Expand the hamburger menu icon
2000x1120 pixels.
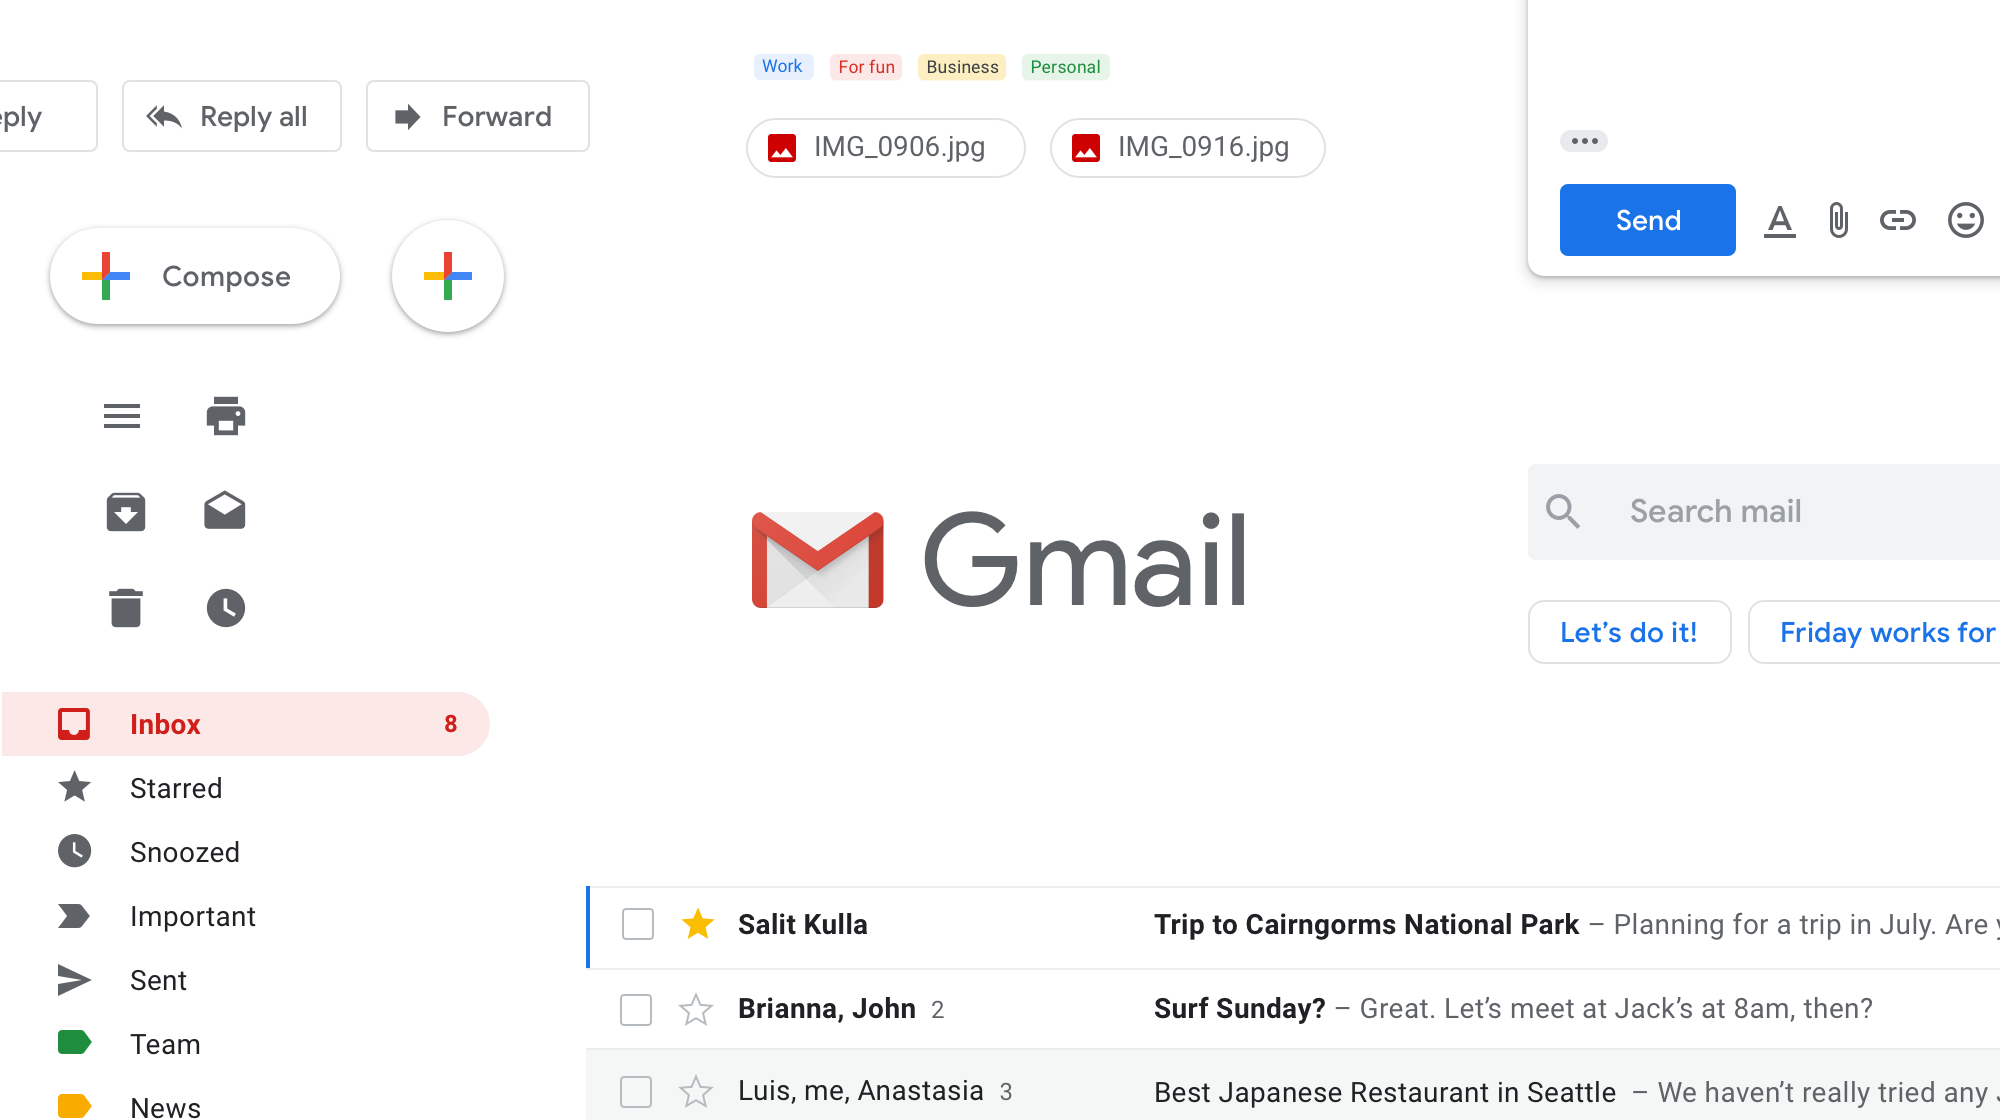coord(121,416)
